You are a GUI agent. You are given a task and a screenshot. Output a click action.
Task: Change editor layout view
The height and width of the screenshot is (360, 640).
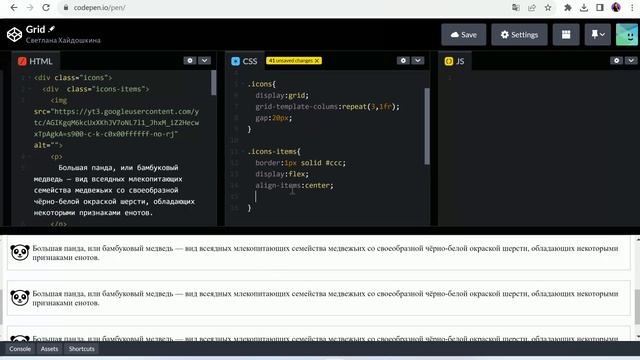click(566, 35)
